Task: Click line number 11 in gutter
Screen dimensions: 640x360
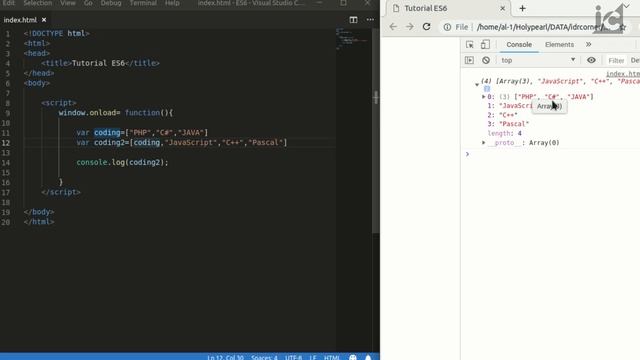Action: [6, 133]
